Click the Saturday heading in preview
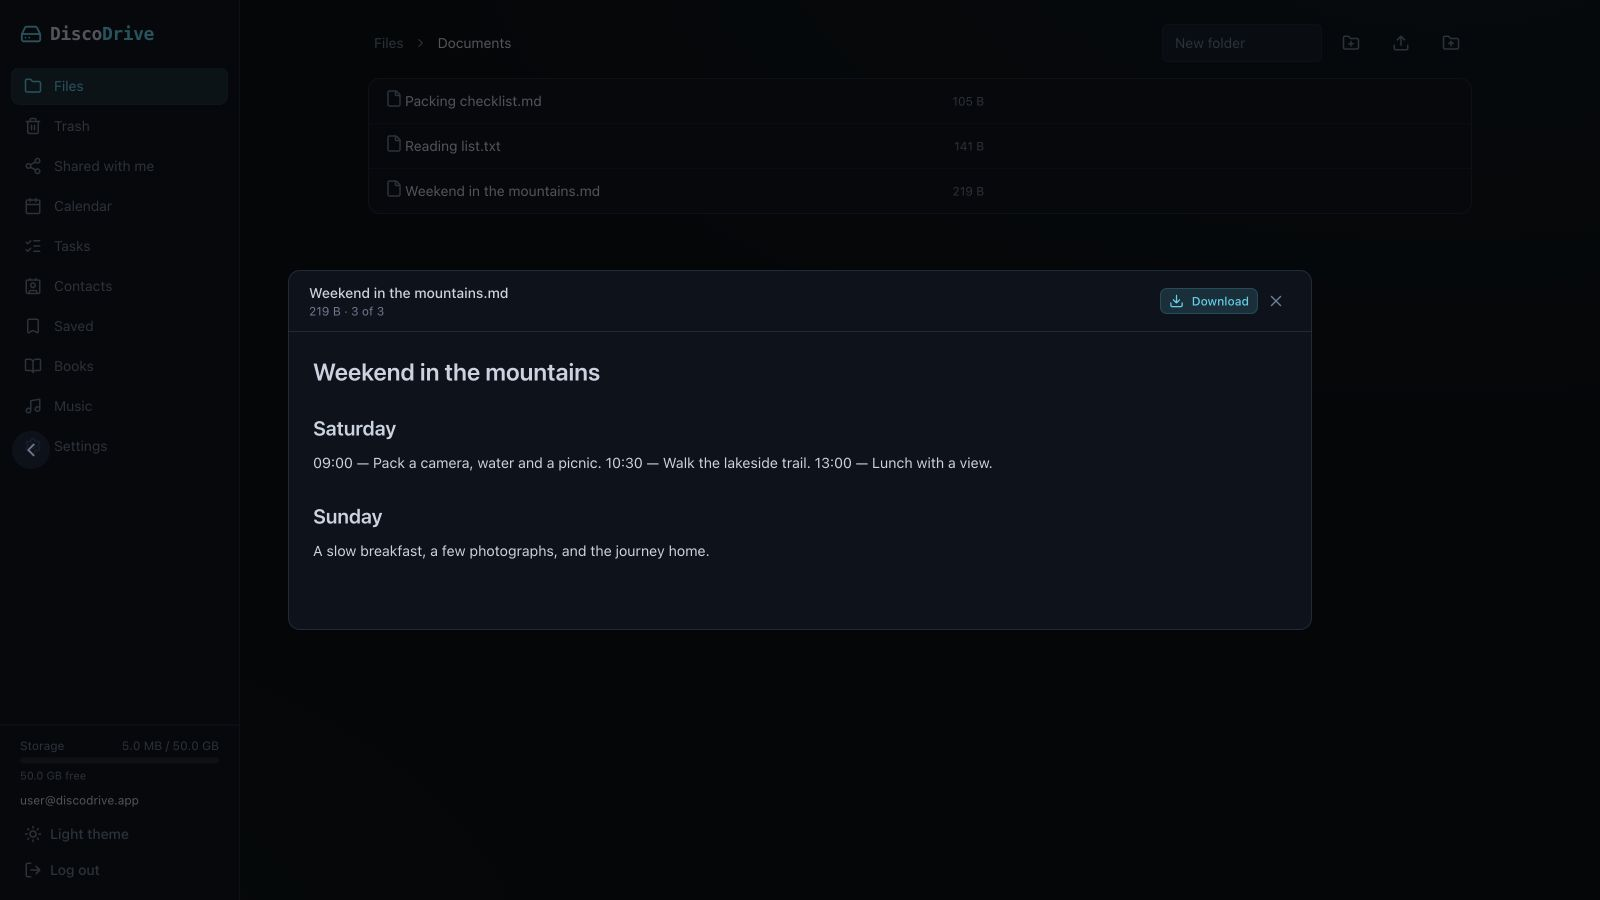 coord(354,429)
